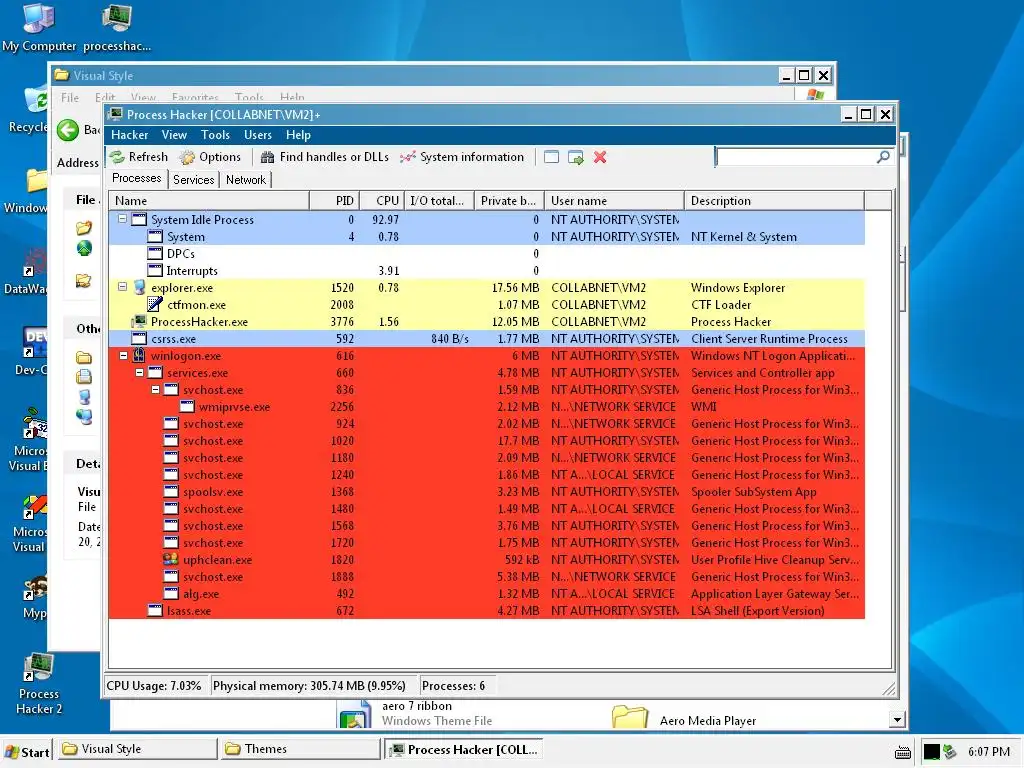Open System information window
This screenshot has width=1024, height=768.
pos(462,157)
